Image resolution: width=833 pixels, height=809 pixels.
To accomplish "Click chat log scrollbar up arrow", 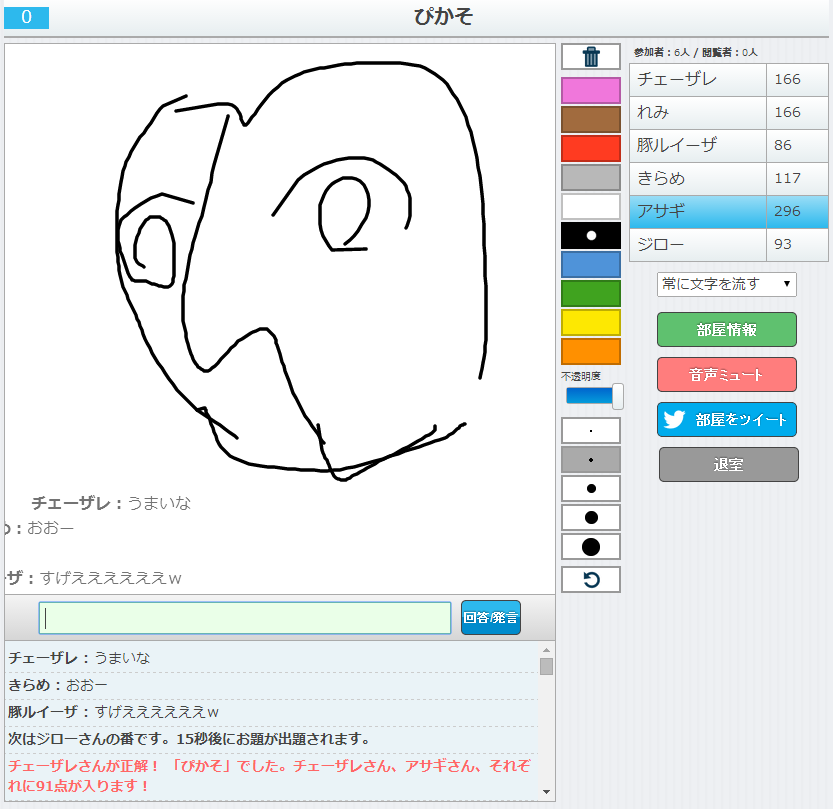I will [546, 650].
